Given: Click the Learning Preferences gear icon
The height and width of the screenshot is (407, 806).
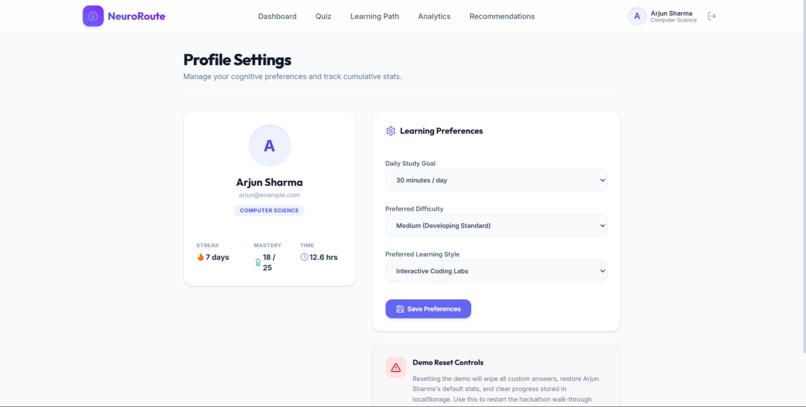Looking at the screenshot, I should coord(391,131).
